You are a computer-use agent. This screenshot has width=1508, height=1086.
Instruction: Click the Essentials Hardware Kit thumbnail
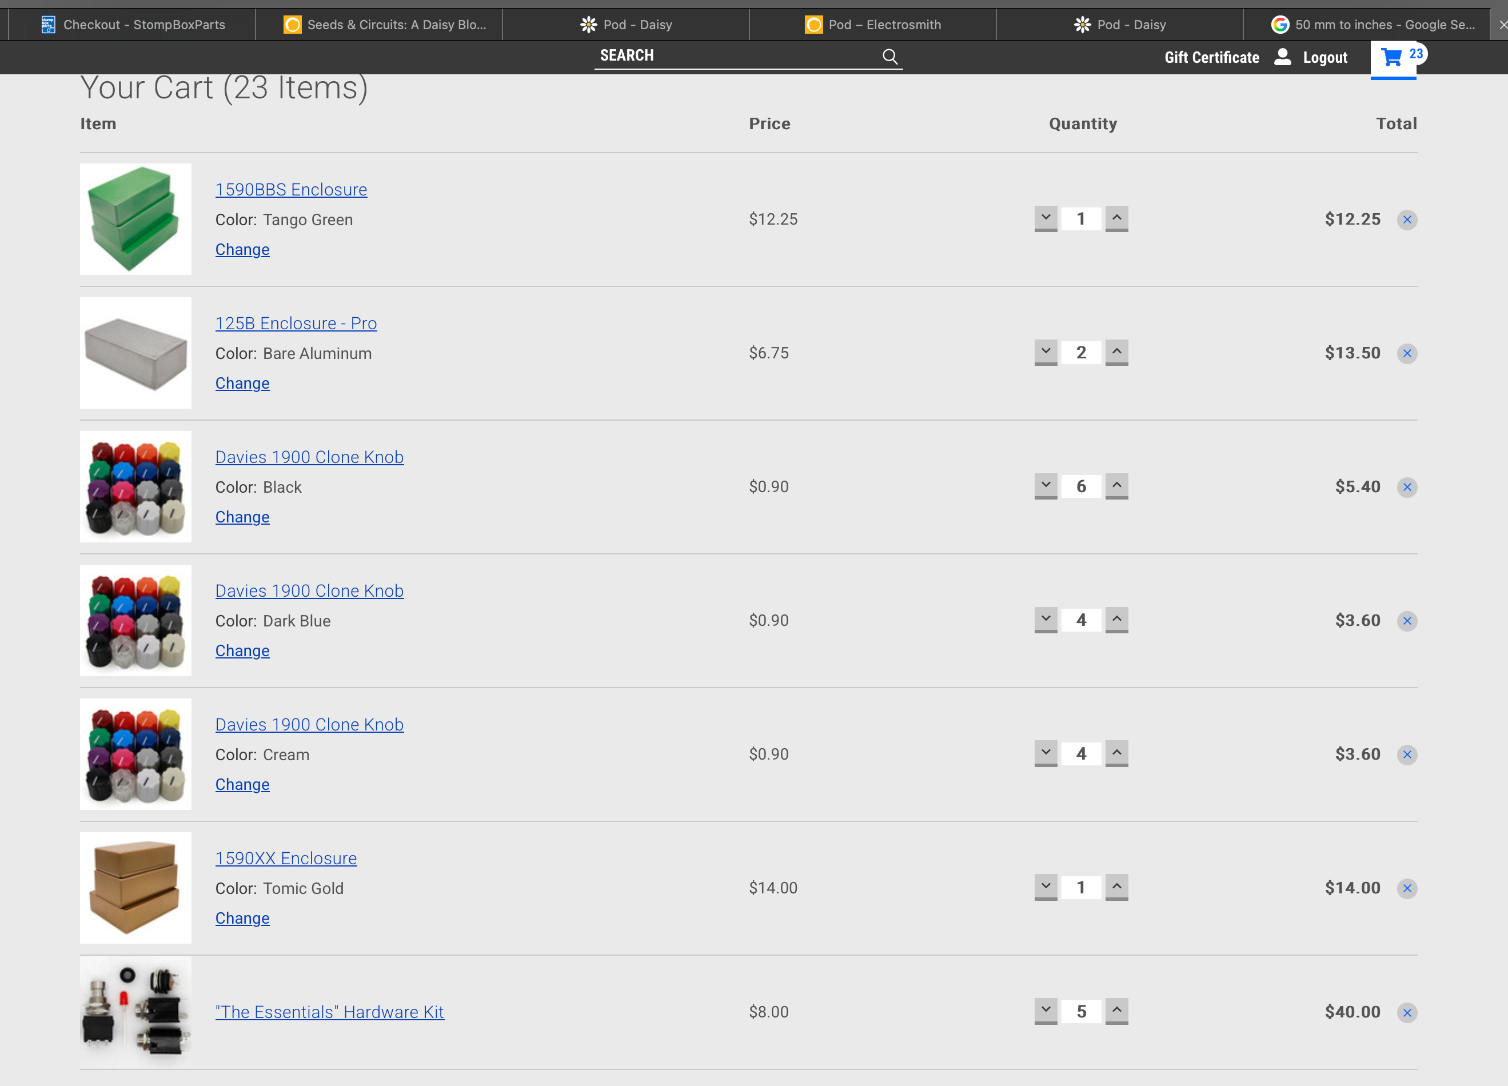click(136, 1012)
